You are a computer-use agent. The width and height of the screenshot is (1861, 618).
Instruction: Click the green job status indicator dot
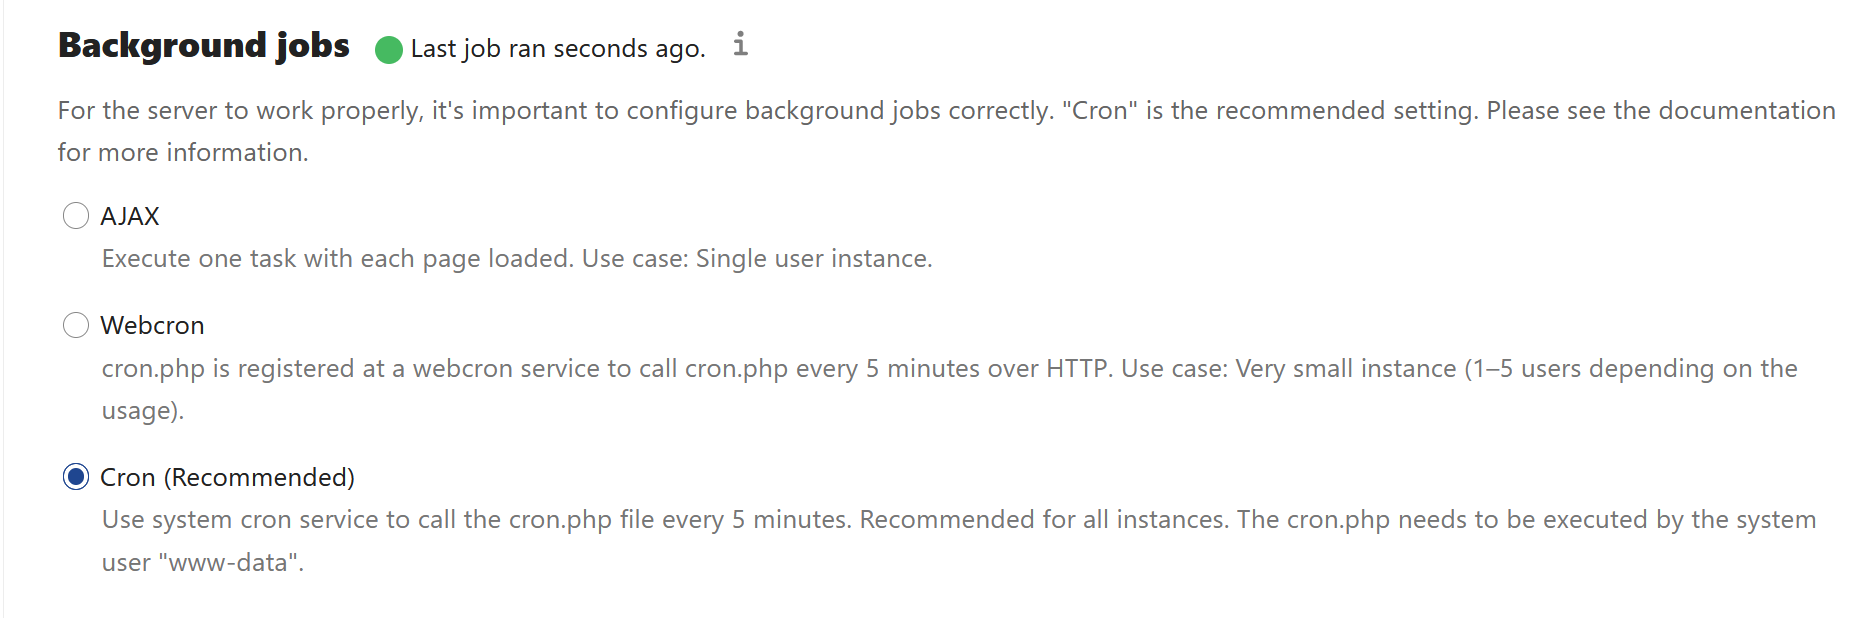(389, 49)
